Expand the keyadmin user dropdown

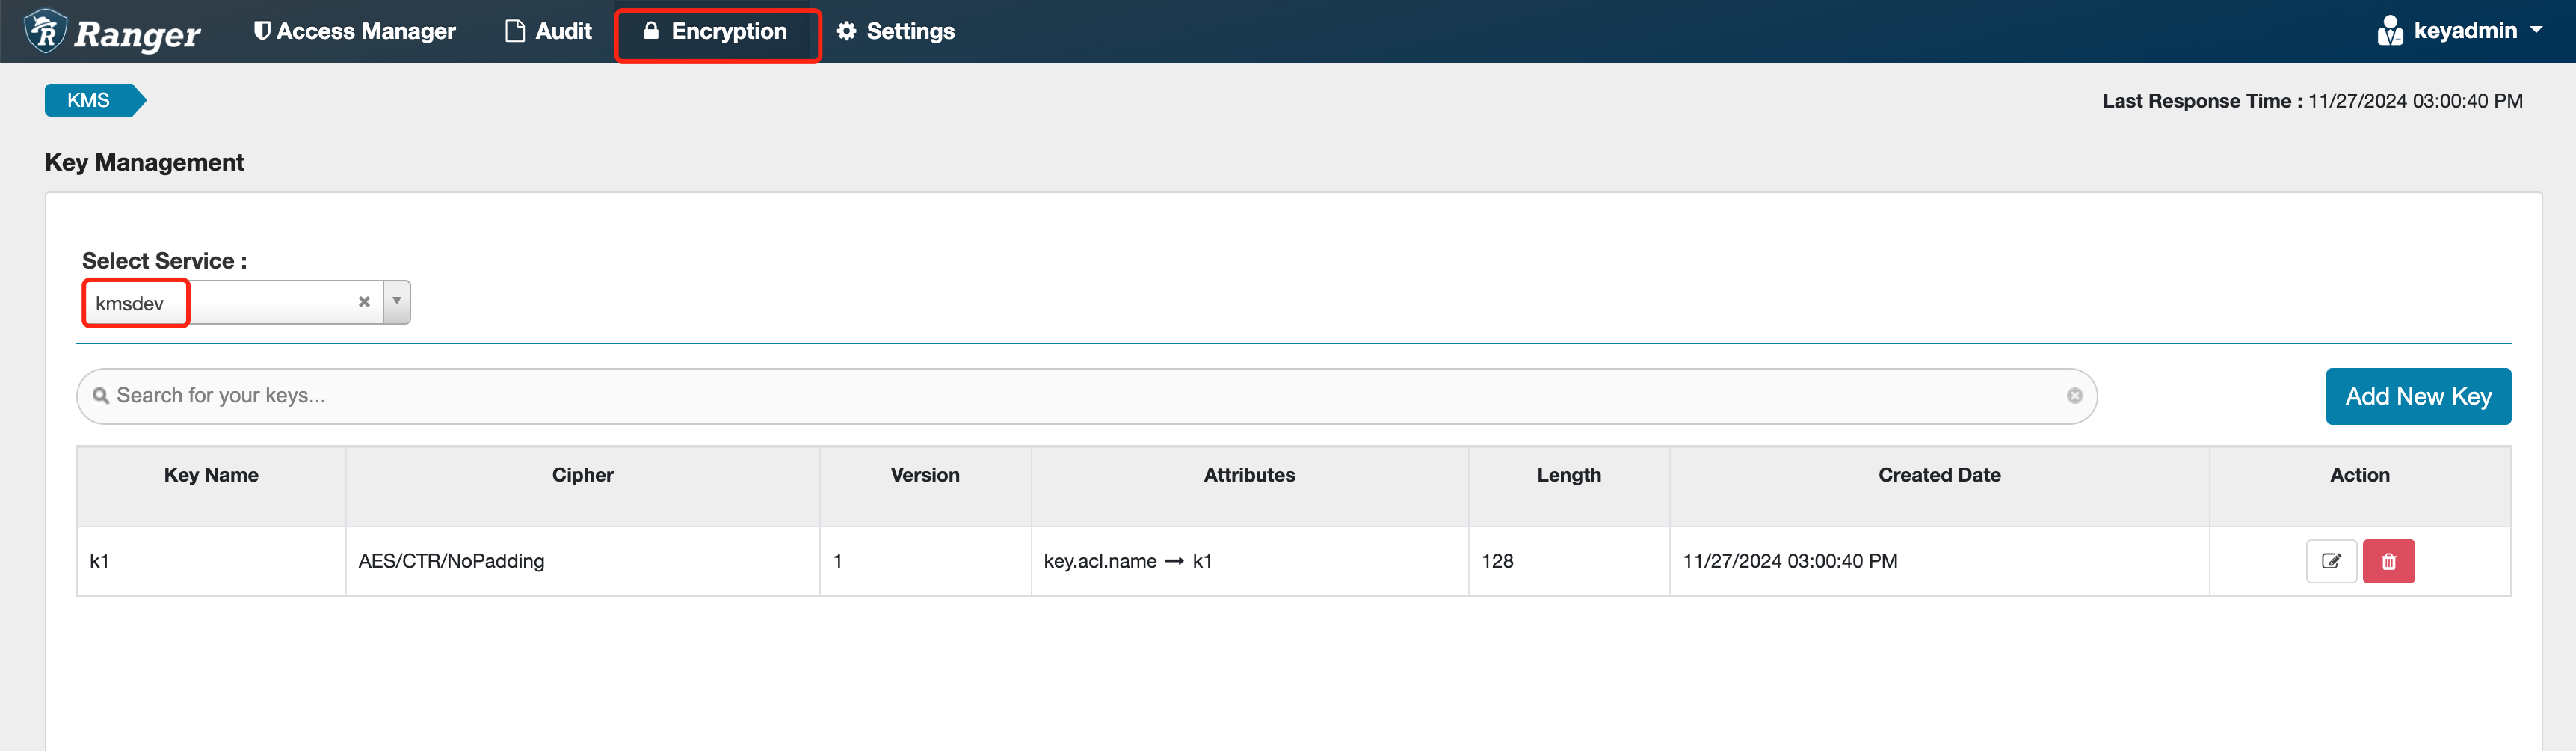[x=2460, y=31]
